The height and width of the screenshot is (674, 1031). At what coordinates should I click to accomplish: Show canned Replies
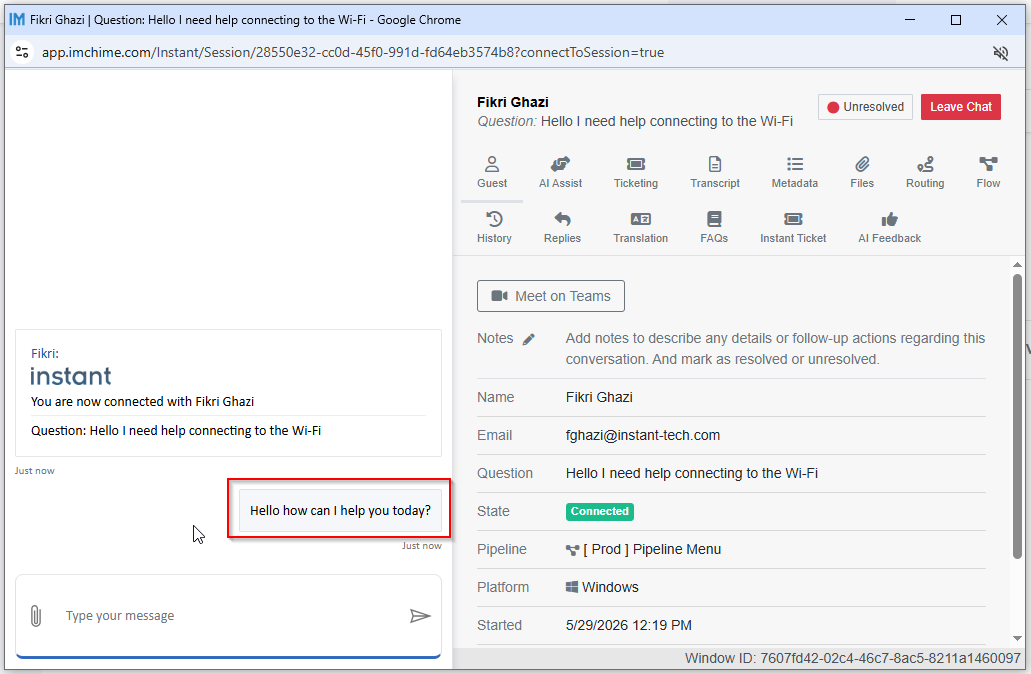pos(562,228)
